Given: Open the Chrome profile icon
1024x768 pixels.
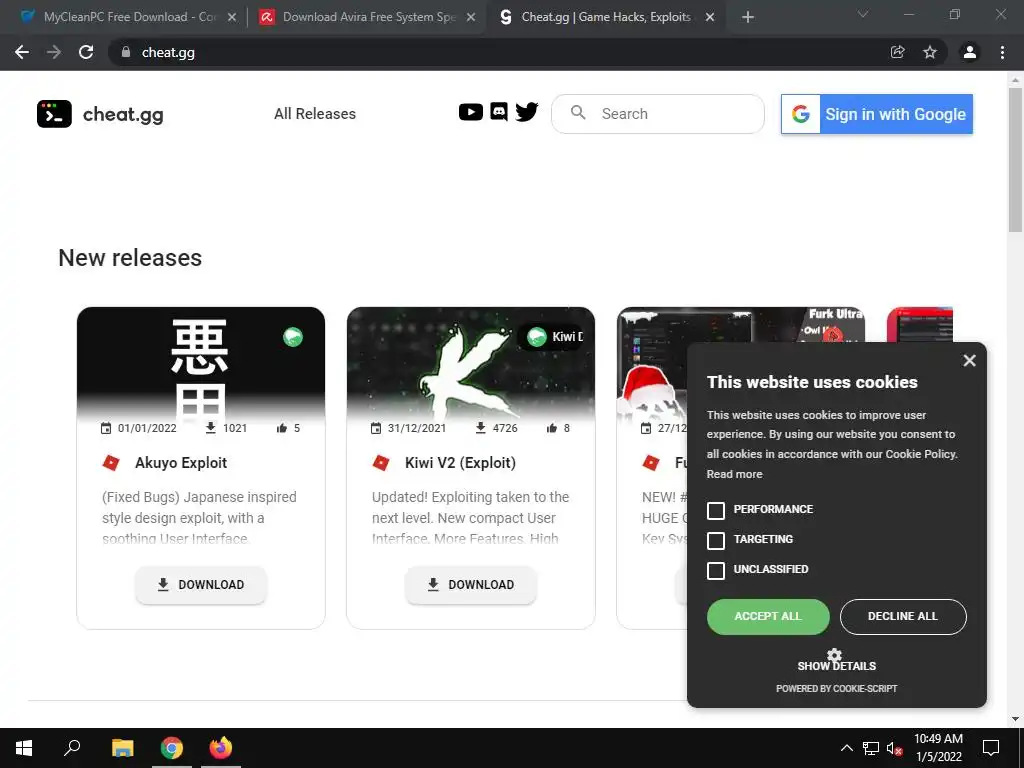Looking at the screenshot, I should [970, 52].
